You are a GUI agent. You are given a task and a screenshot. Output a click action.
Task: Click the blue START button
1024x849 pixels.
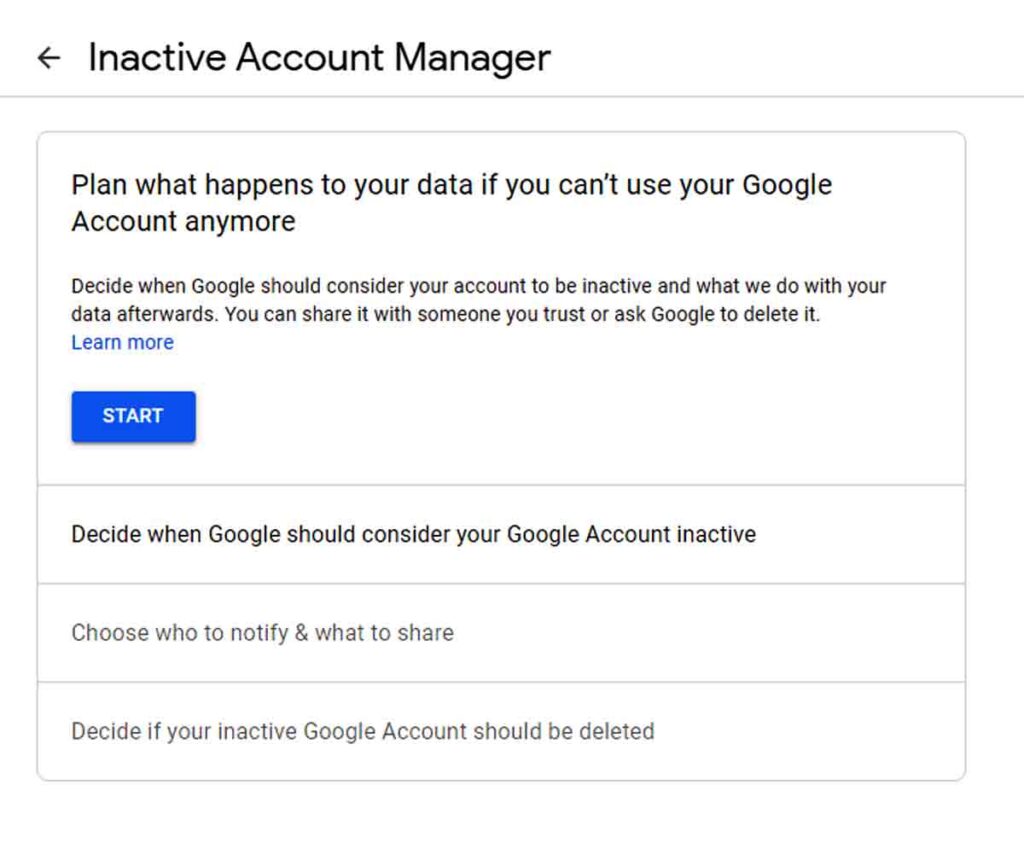pyautogui.click(x=133, y=417)
